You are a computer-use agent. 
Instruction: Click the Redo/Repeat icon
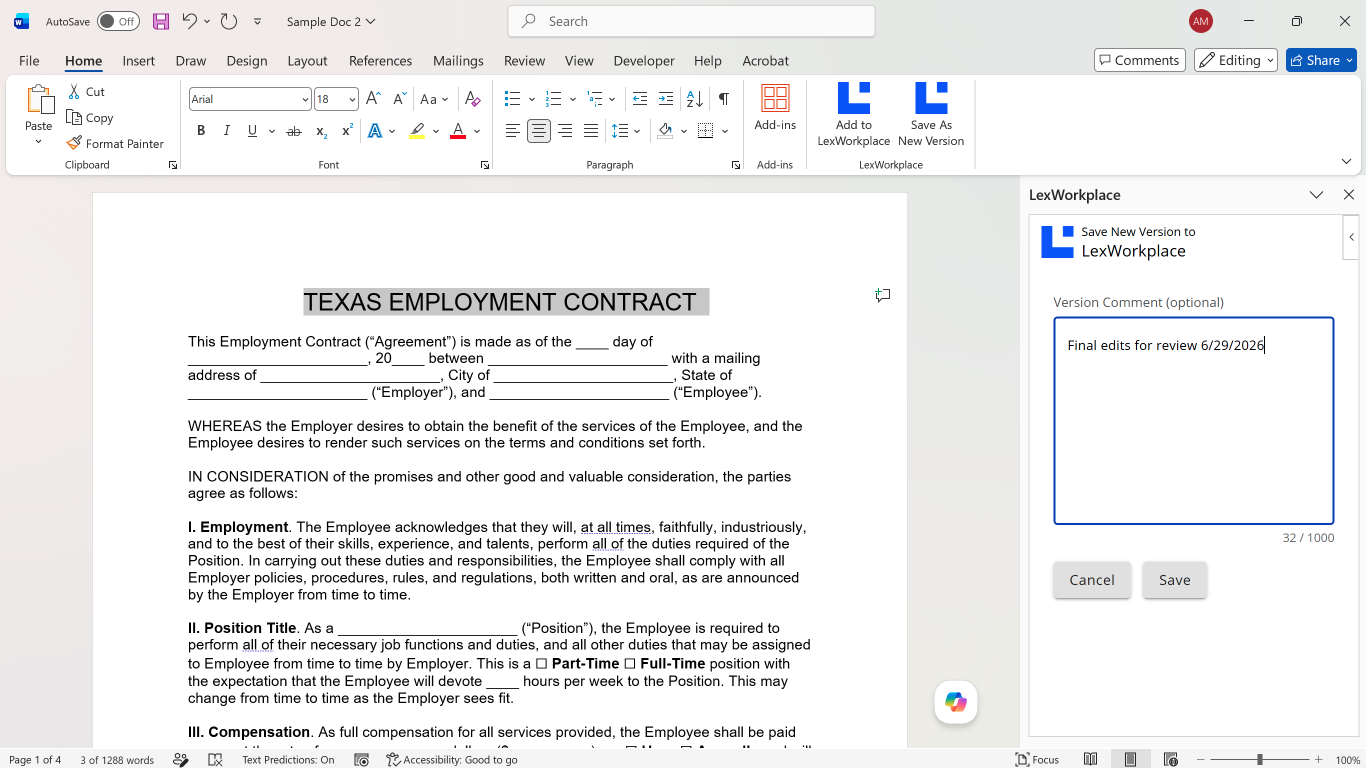228,21
